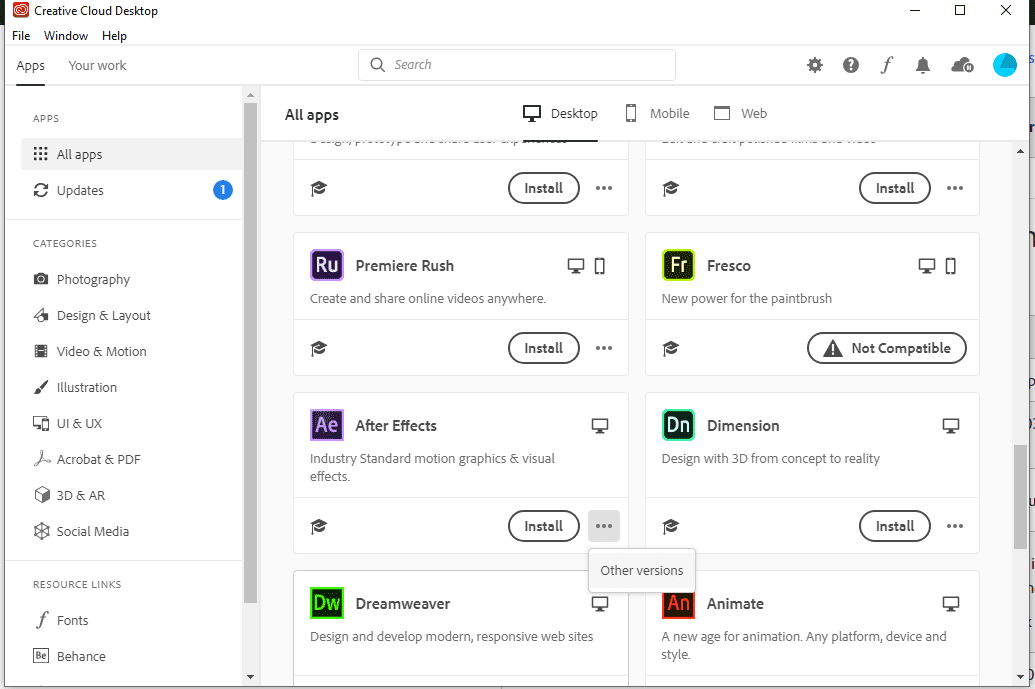Image resolution: width=1035 pixels, height=689 pixels.
Task: Click desktop icon on Dimension card
Action: pyautogui.click(x=951, y=426)
